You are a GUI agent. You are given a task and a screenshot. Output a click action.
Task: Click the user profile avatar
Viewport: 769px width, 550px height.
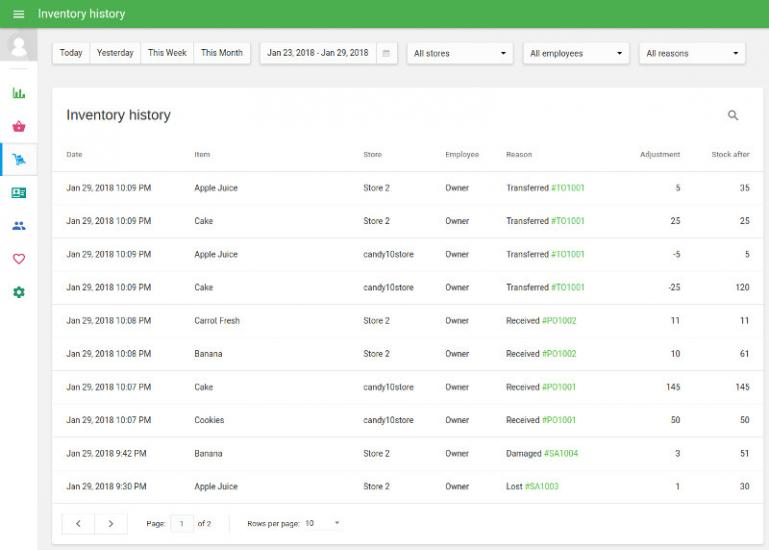[17, 45]
